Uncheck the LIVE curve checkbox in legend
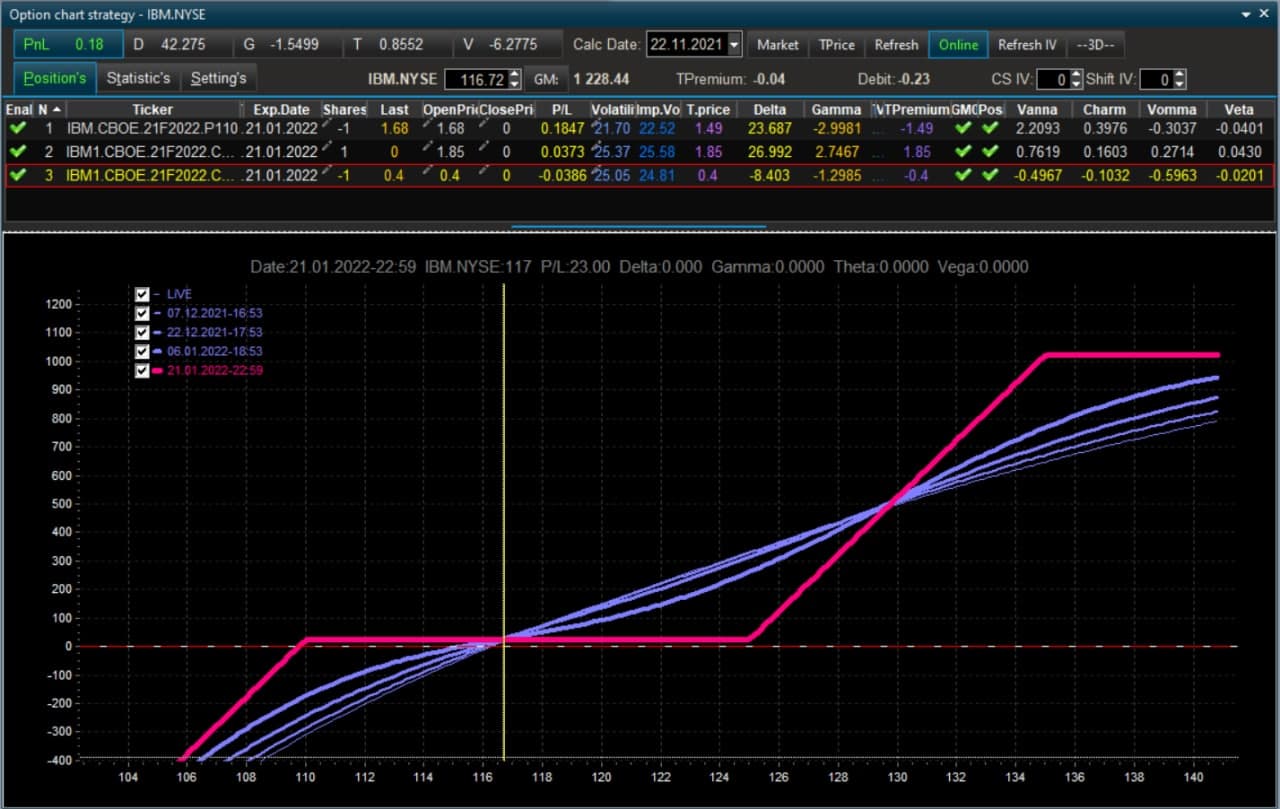 point(142,294)
